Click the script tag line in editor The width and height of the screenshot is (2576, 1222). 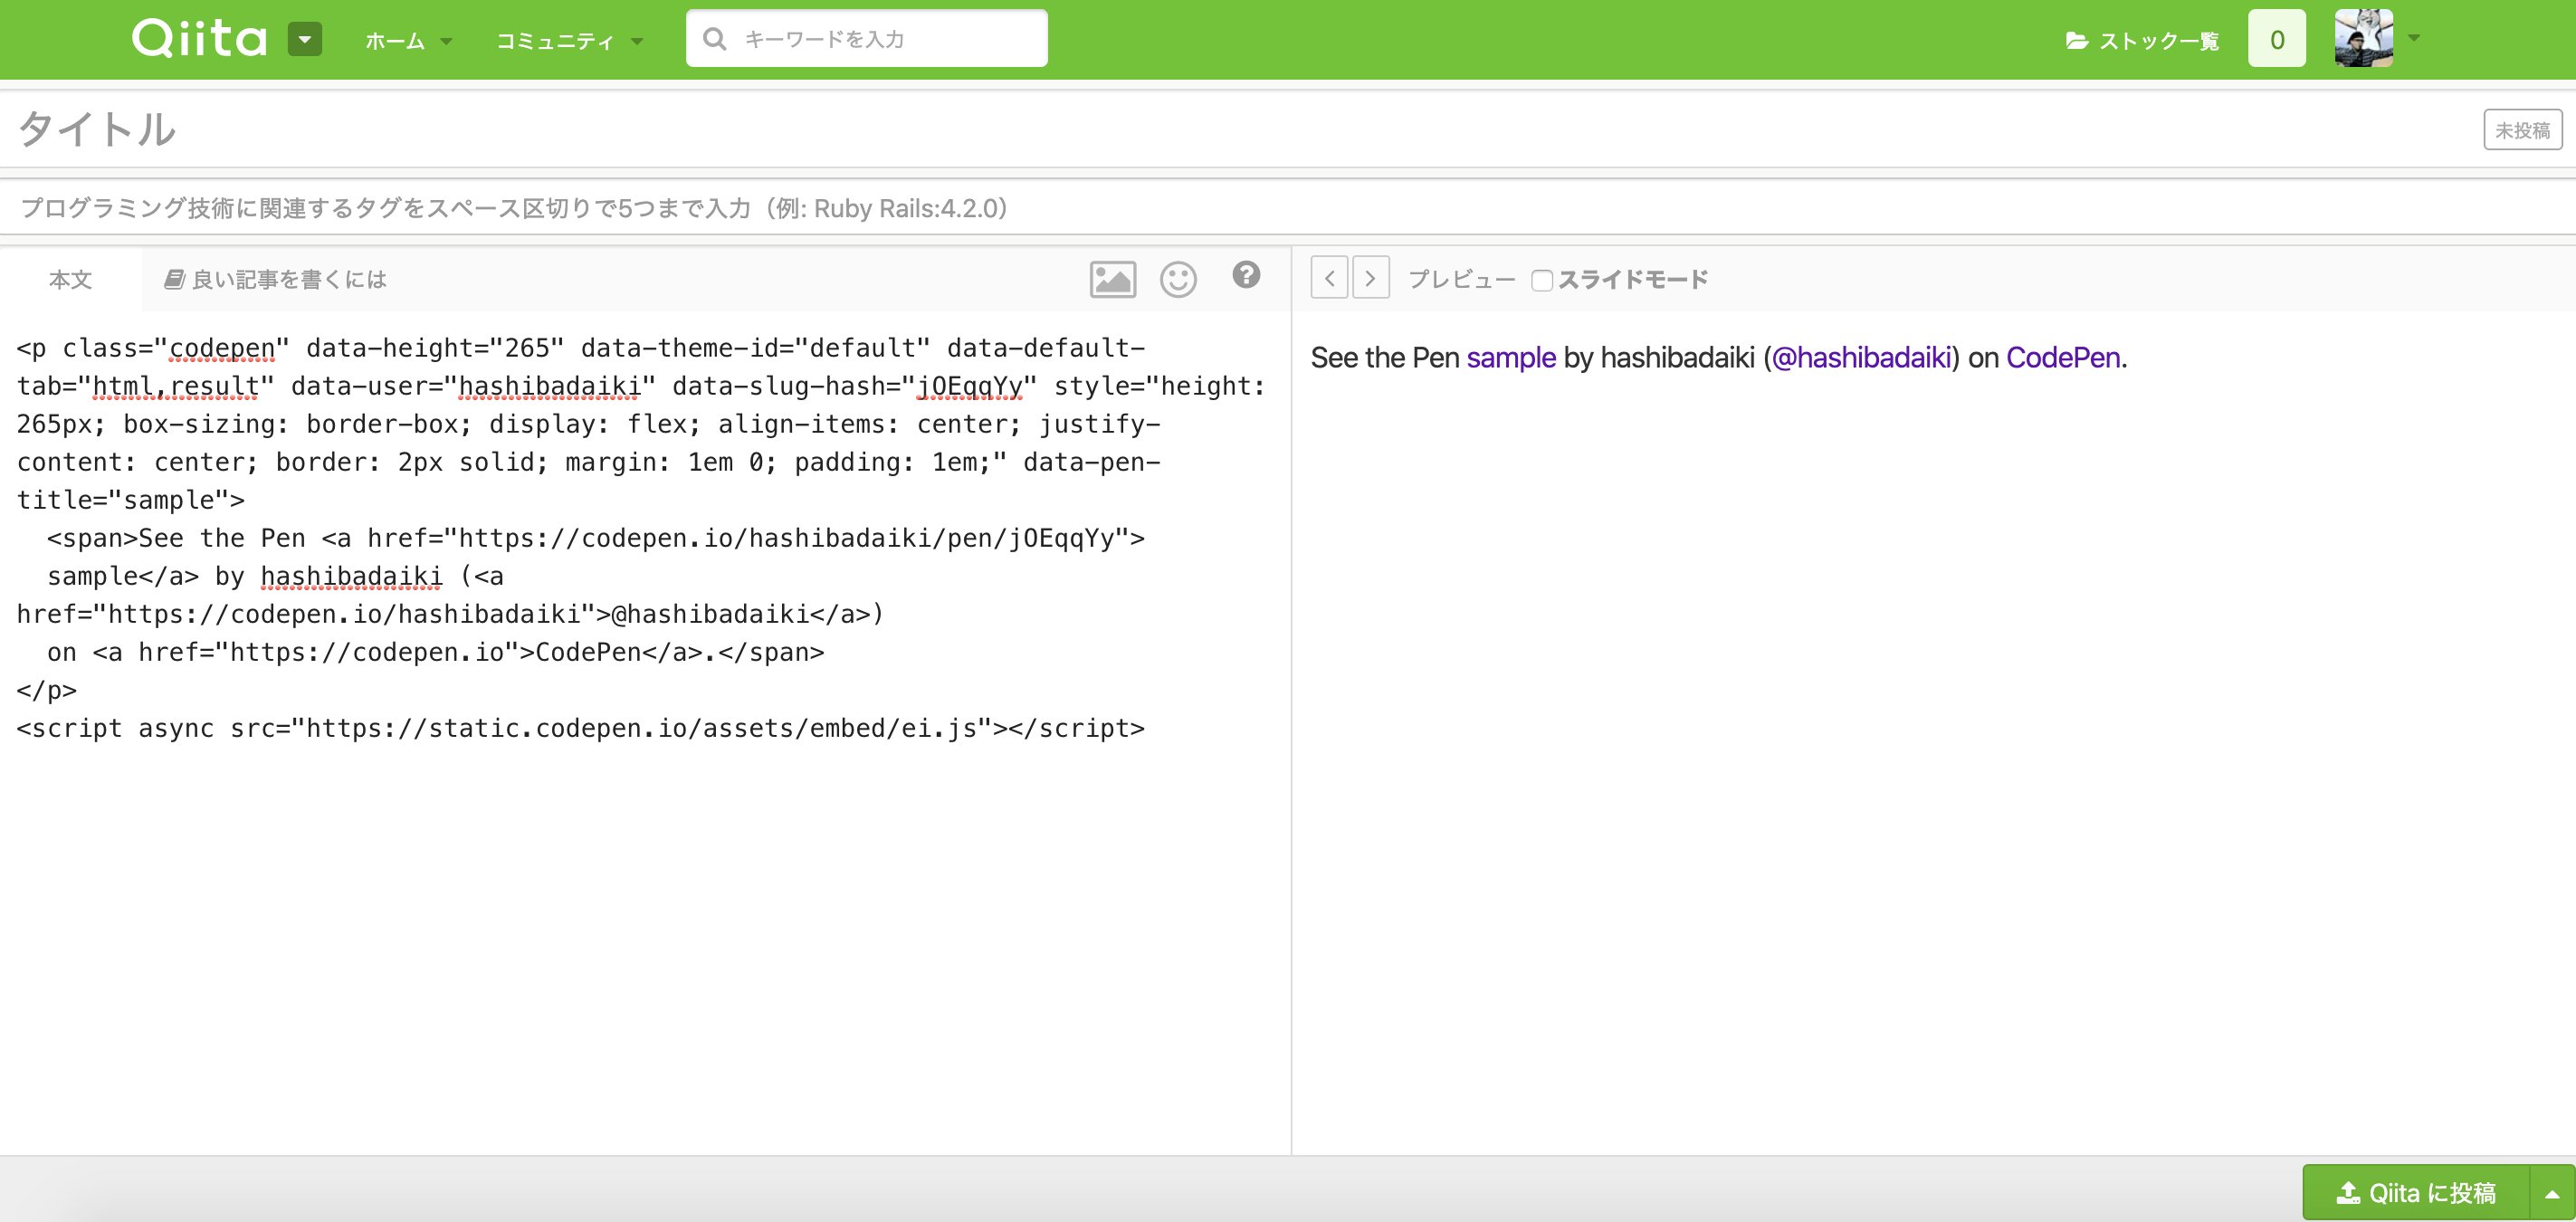coord(580,728)
